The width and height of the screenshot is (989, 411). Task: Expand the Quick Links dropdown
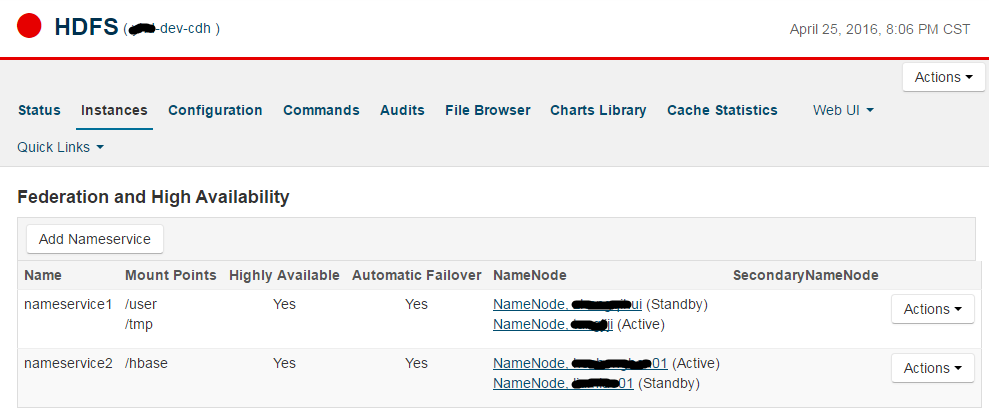tap(60, 147)
